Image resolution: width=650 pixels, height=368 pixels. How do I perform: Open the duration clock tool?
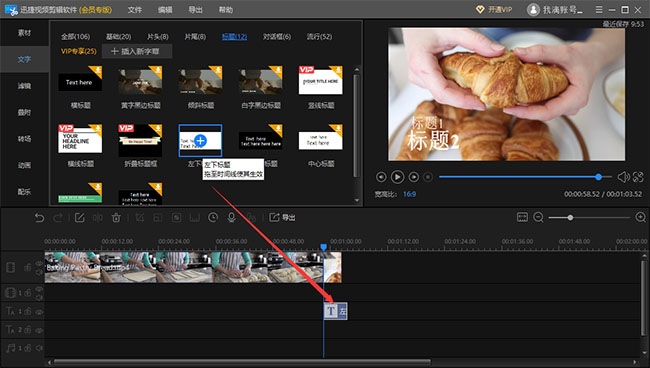[x=213, y=218]
